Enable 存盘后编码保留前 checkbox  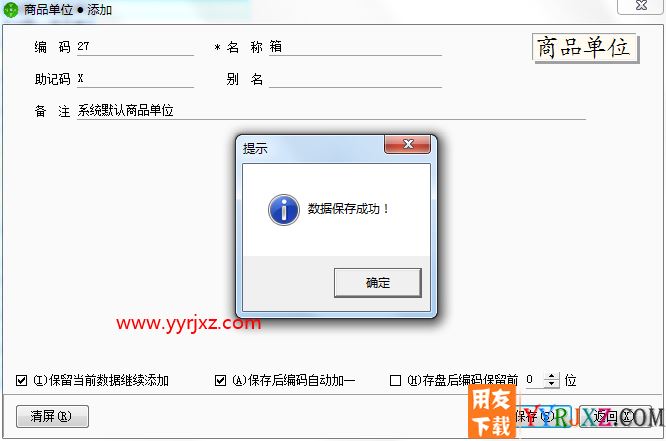(x=395, y=380)
